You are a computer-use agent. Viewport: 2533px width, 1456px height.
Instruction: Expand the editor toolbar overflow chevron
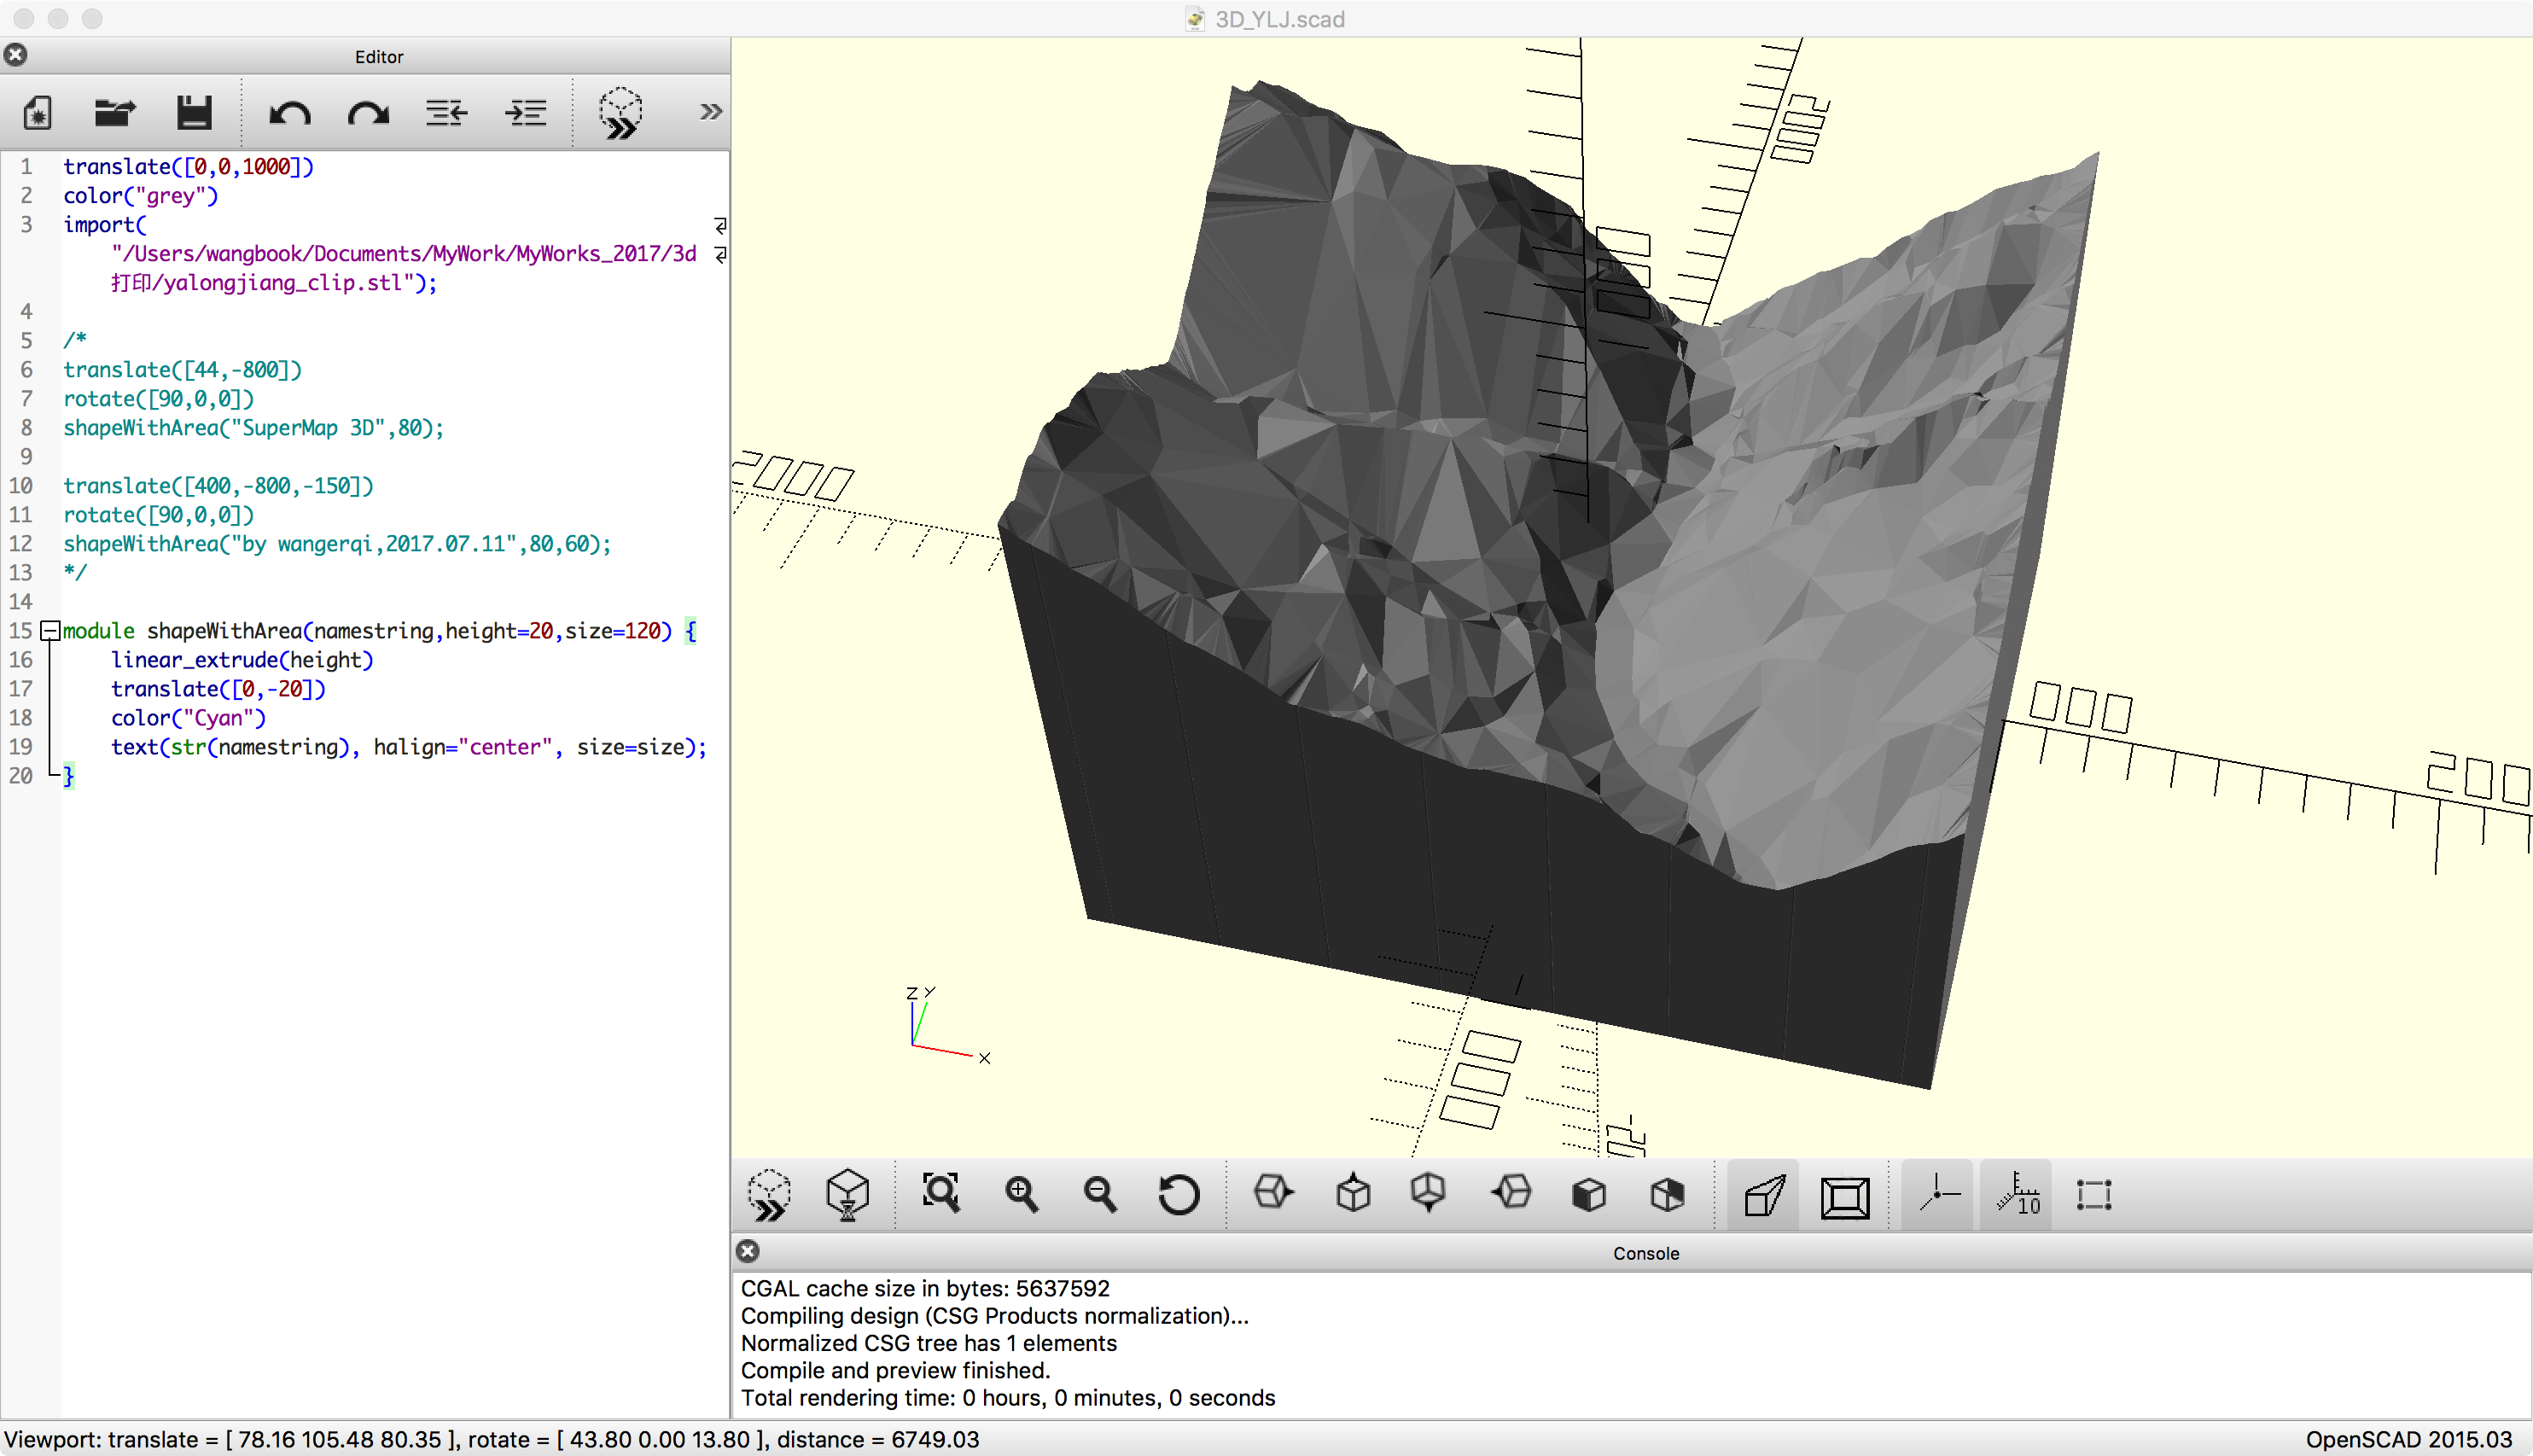(710, 112)
